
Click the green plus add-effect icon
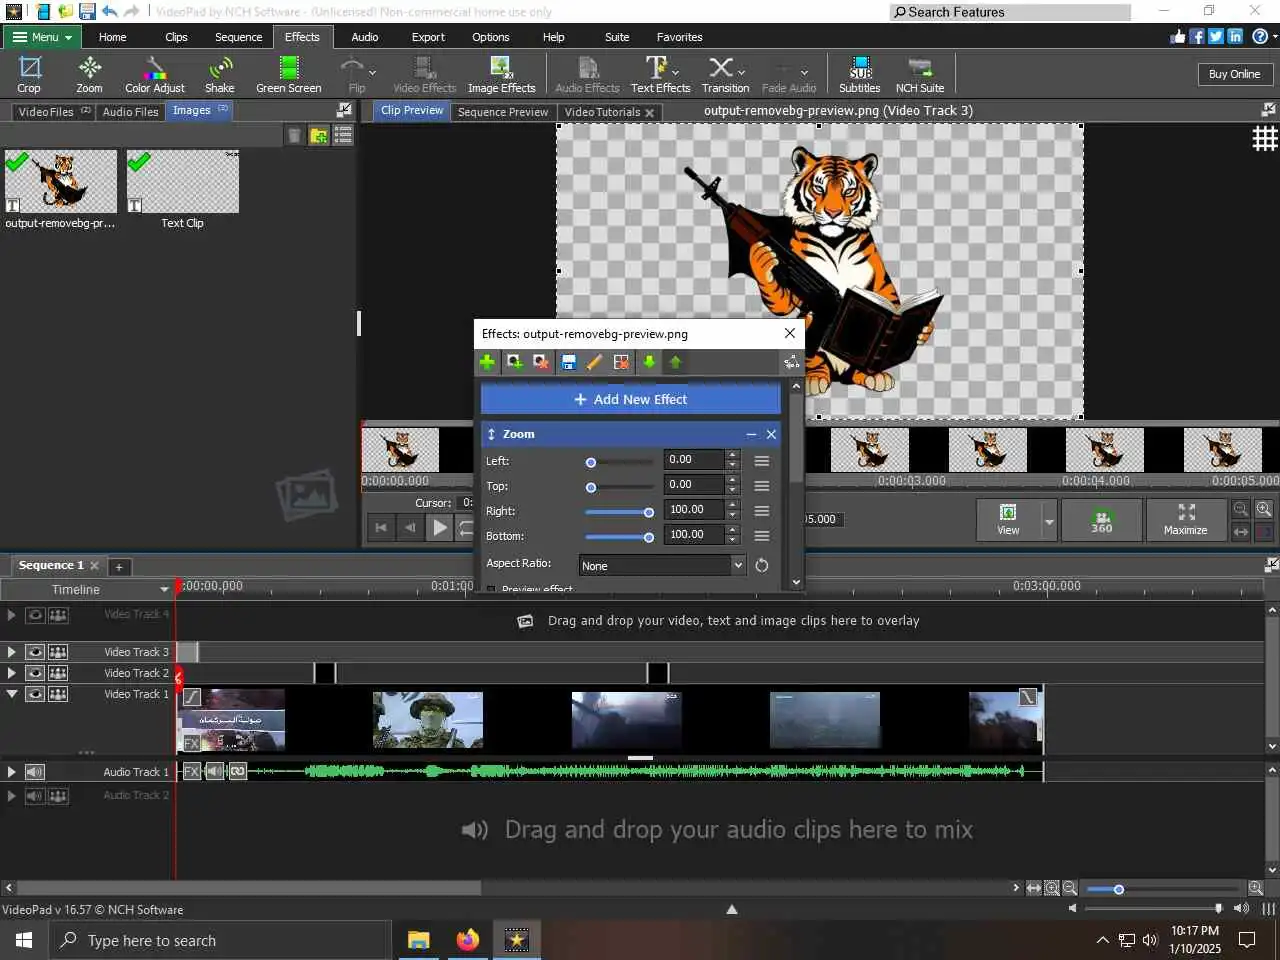(x=487, y=362)
